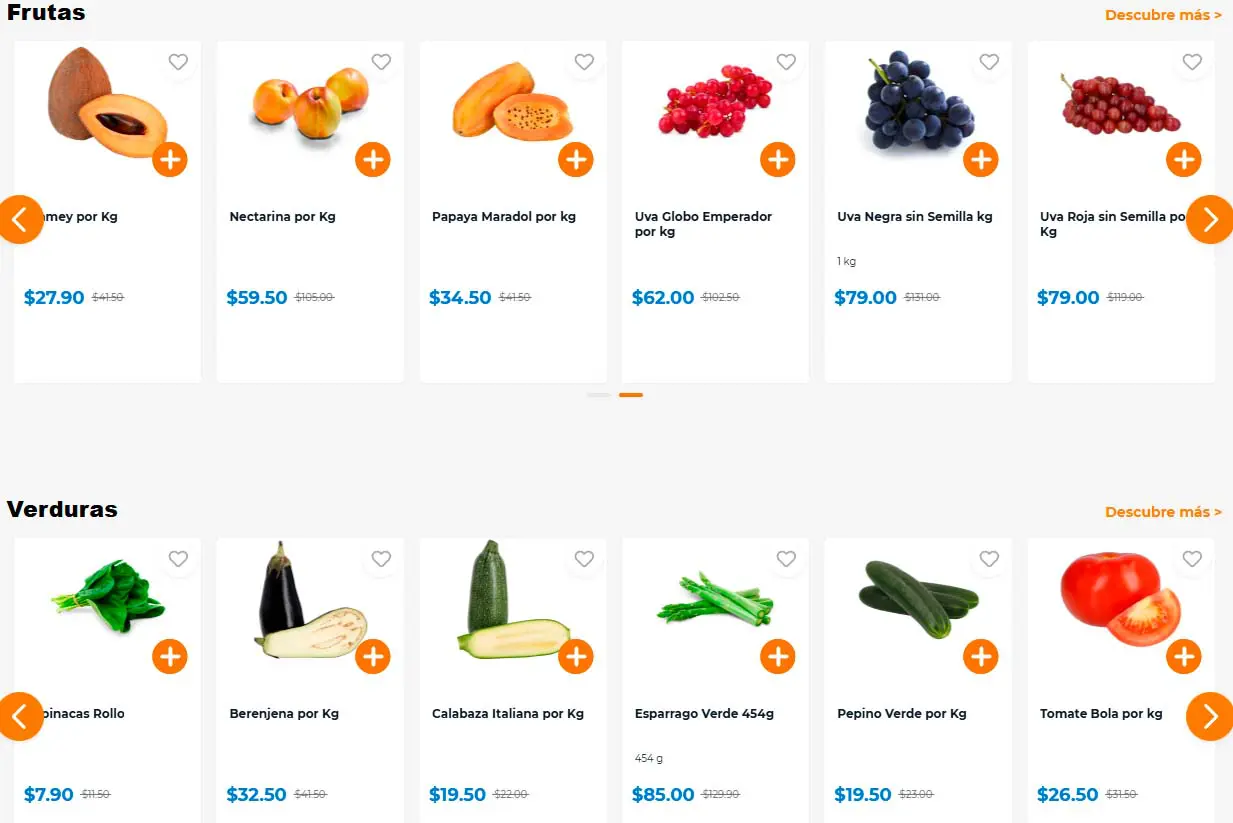Mark Mamey por Kg as favorite
Screen dimensions: 1233x823
[x=178, y=62]
